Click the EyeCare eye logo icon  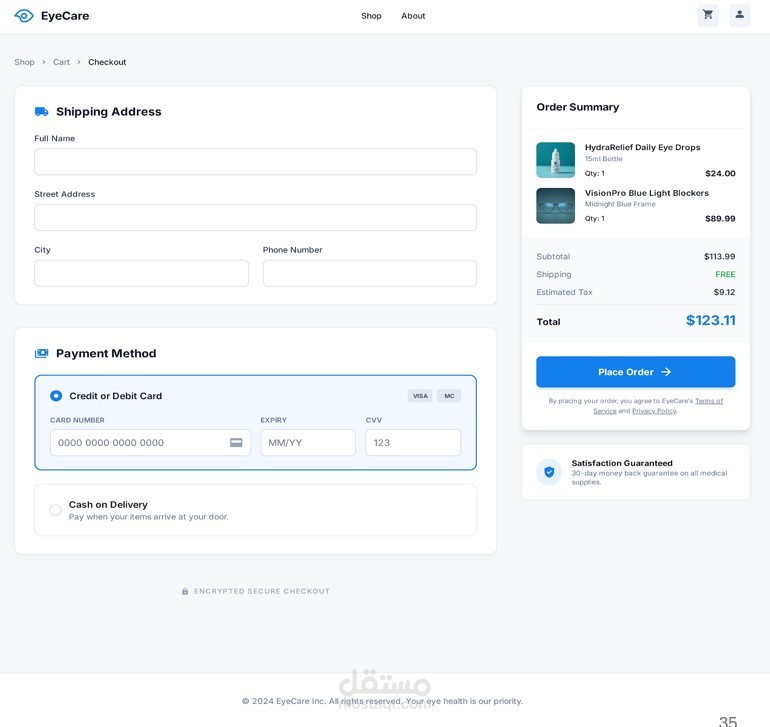pos(24,16)
